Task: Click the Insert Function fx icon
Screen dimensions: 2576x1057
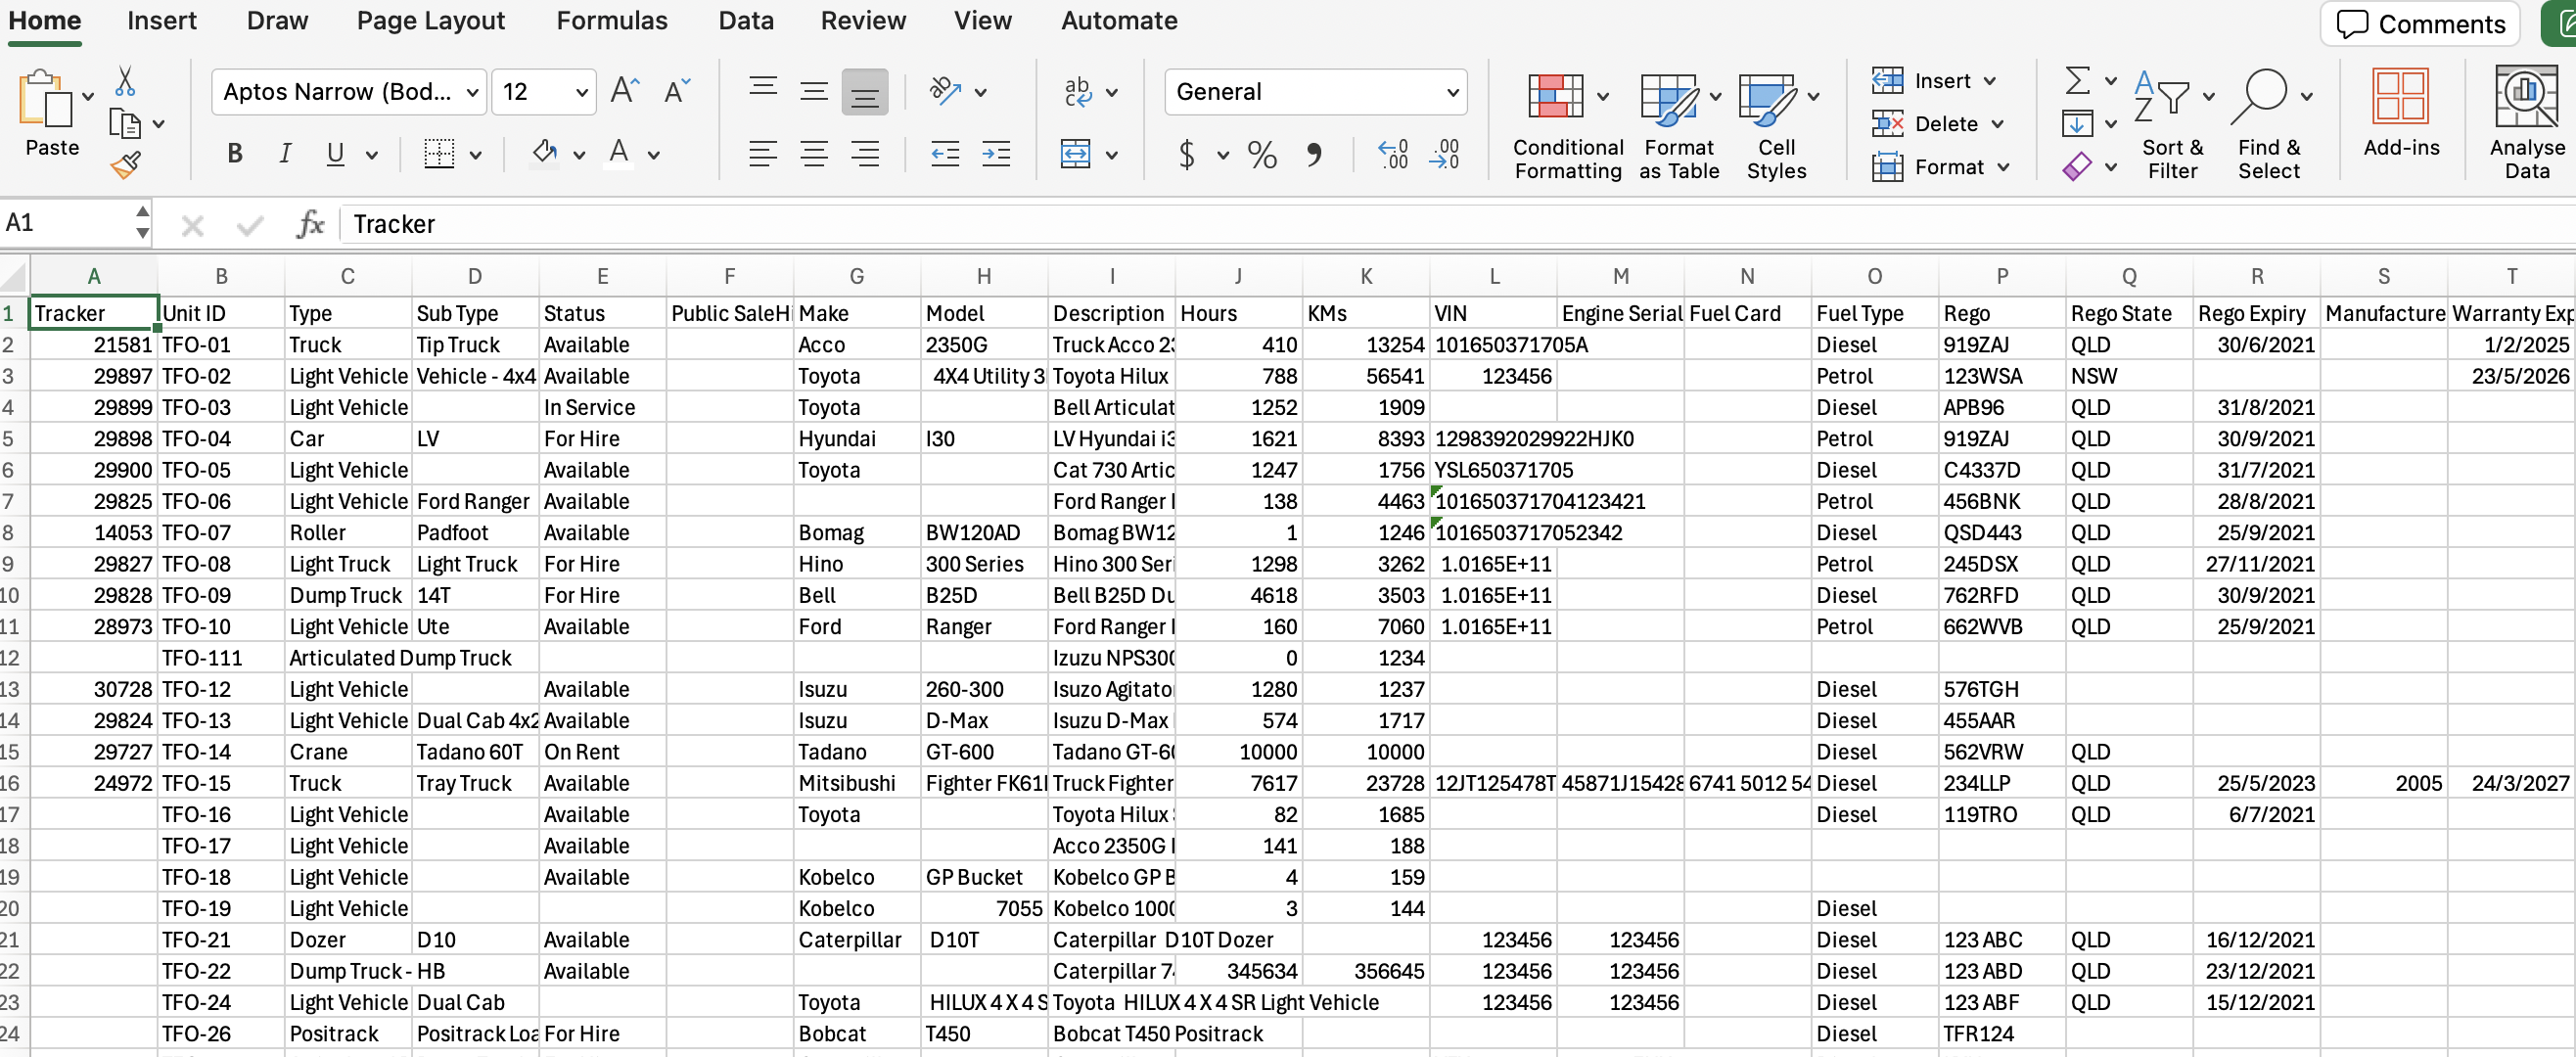Action: coord(311,223)
